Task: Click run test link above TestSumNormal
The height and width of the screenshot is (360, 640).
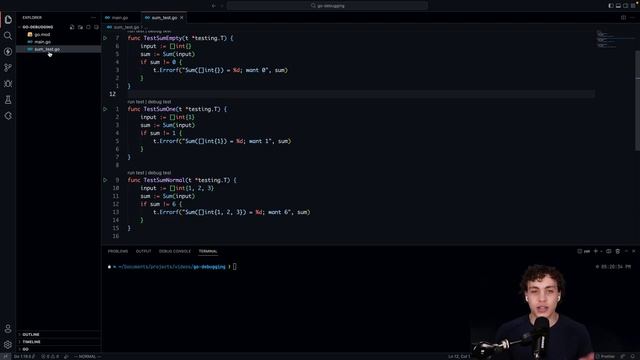Action: [136, 173]
